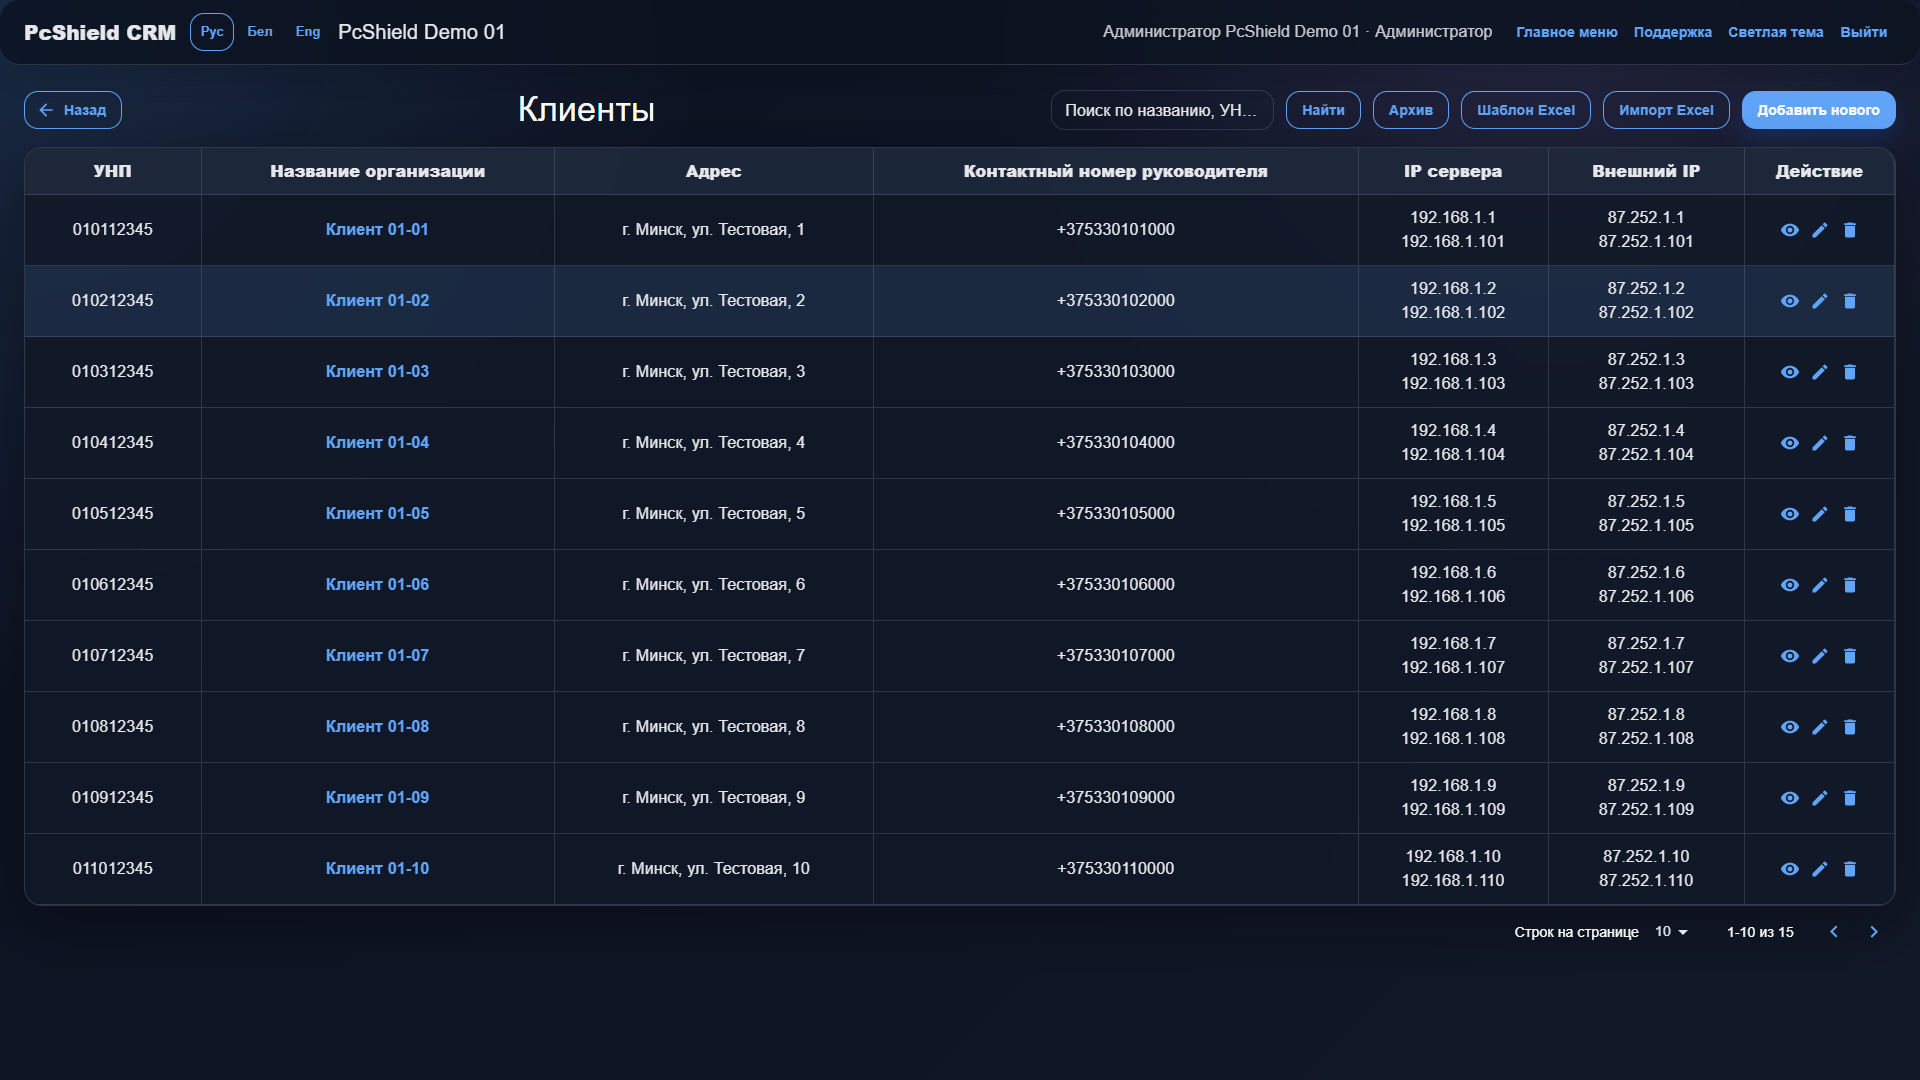Click the УНП column header
Screen dimensions: 1920x1080
[x=113, y=171]
